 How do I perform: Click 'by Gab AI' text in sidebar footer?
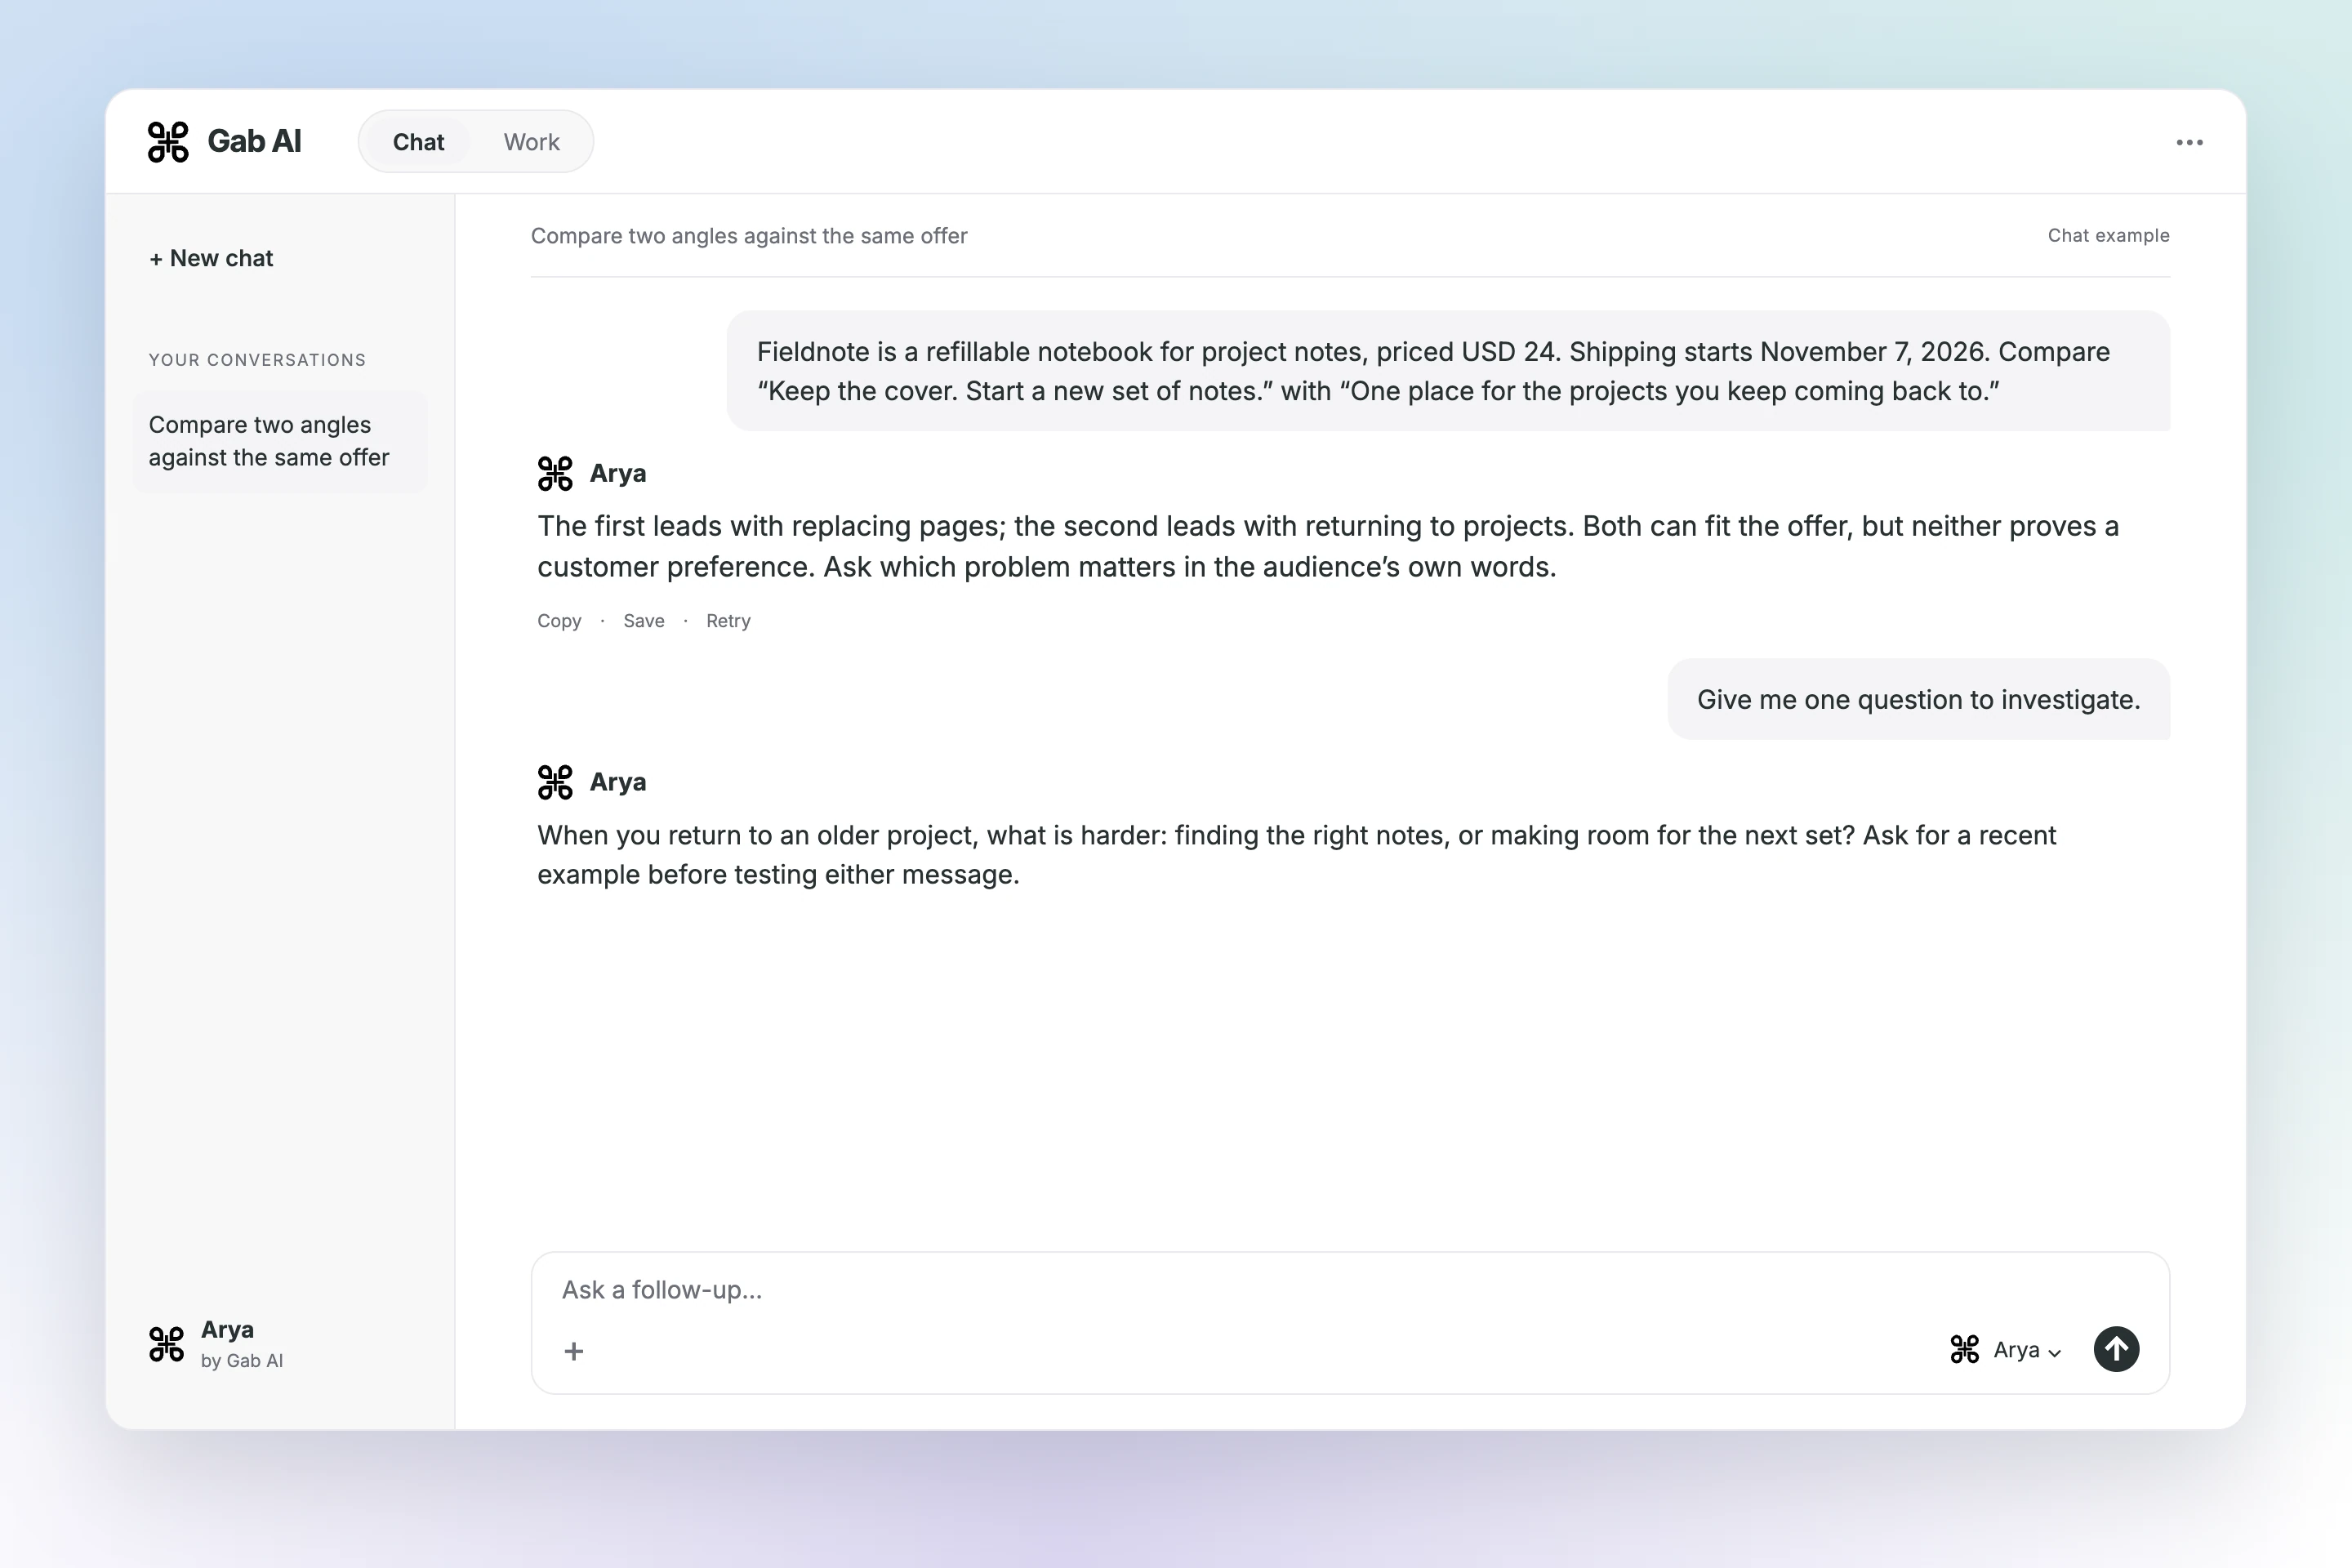pyautogui.click(x=242, y=1361)
